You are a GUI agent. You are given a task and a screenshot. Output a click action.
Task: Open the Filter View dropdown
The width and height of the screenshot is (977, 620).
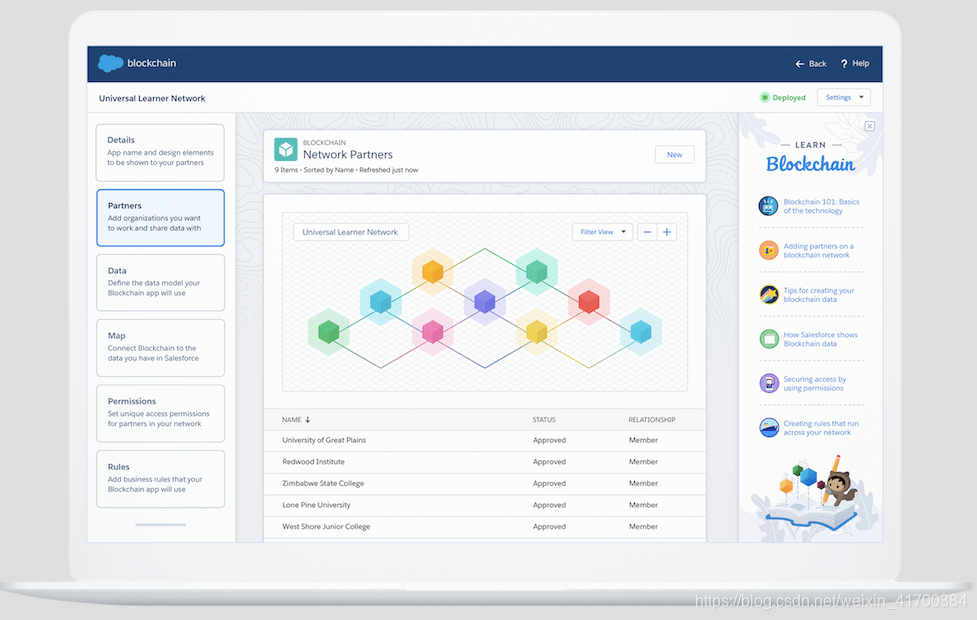coord(602,232)
